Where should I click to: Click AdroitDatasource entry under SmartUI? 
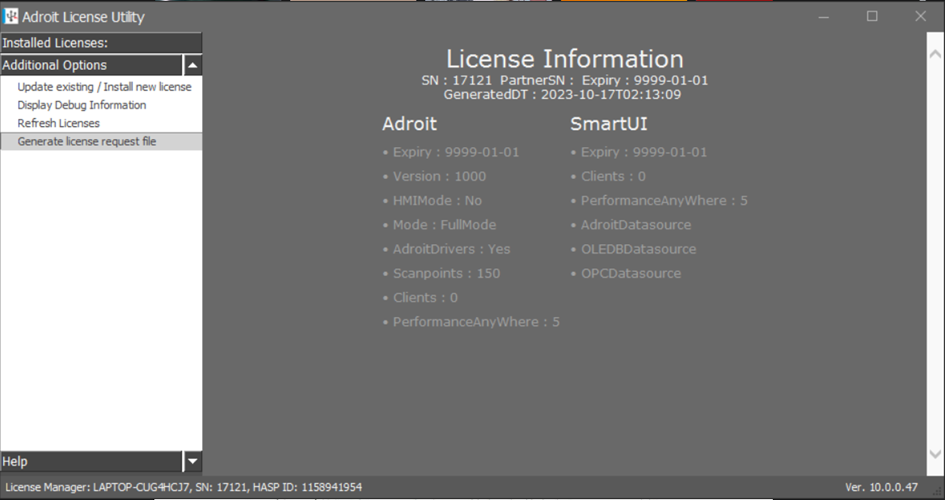[x=636, y=225]
